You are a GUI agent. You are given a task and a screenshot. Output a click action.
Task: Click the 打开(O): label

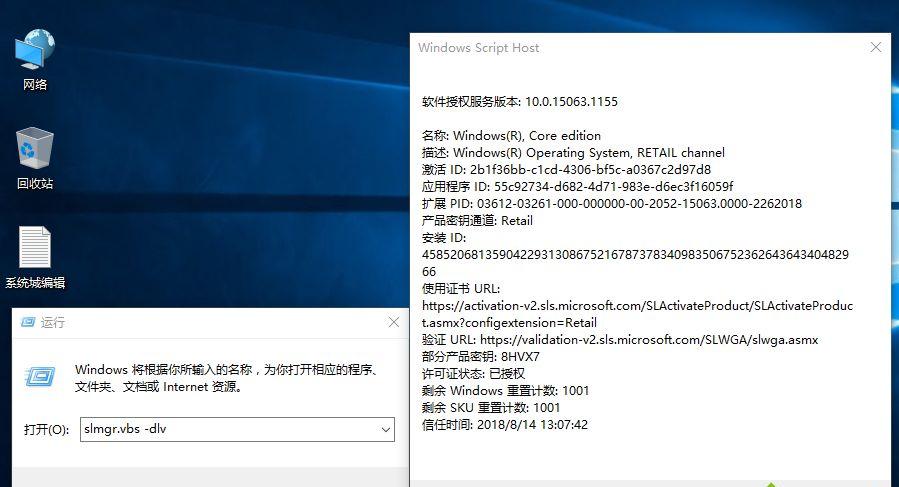46,430
